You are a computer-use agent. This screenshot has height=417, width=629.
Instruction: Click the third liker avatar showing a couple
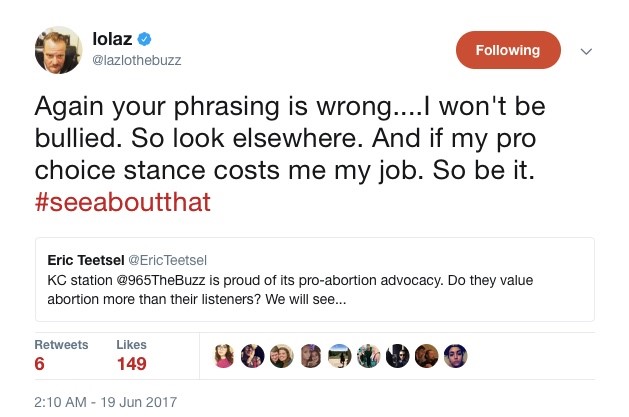point(282,357)
